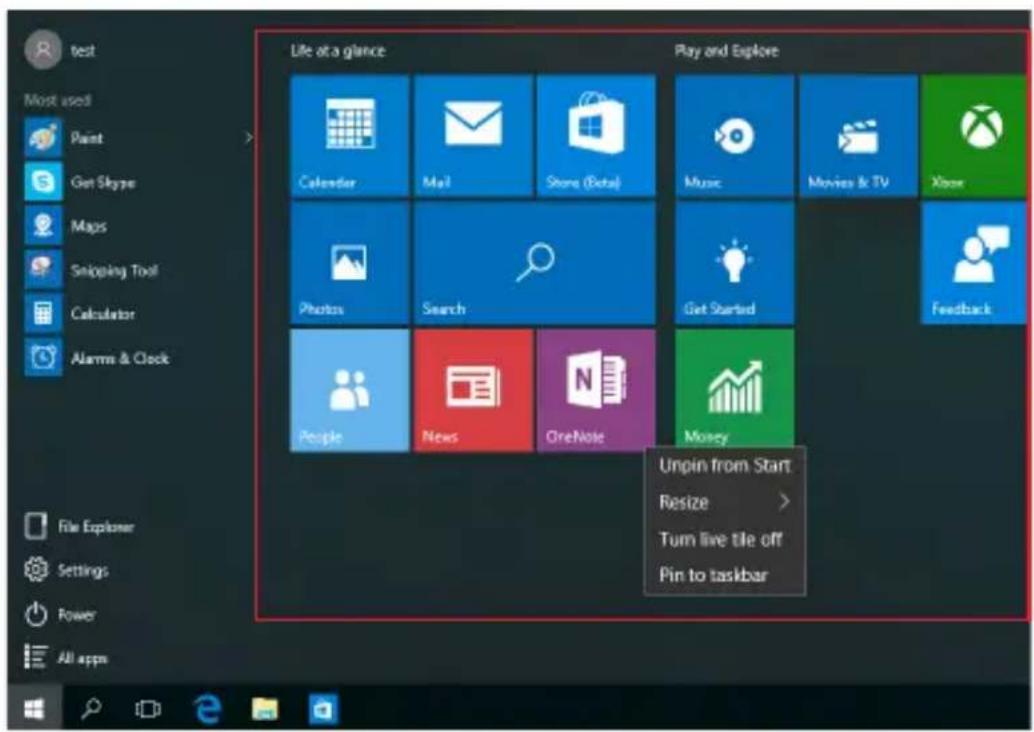Launch Edge browser from taskbar

tap(206, 708)
